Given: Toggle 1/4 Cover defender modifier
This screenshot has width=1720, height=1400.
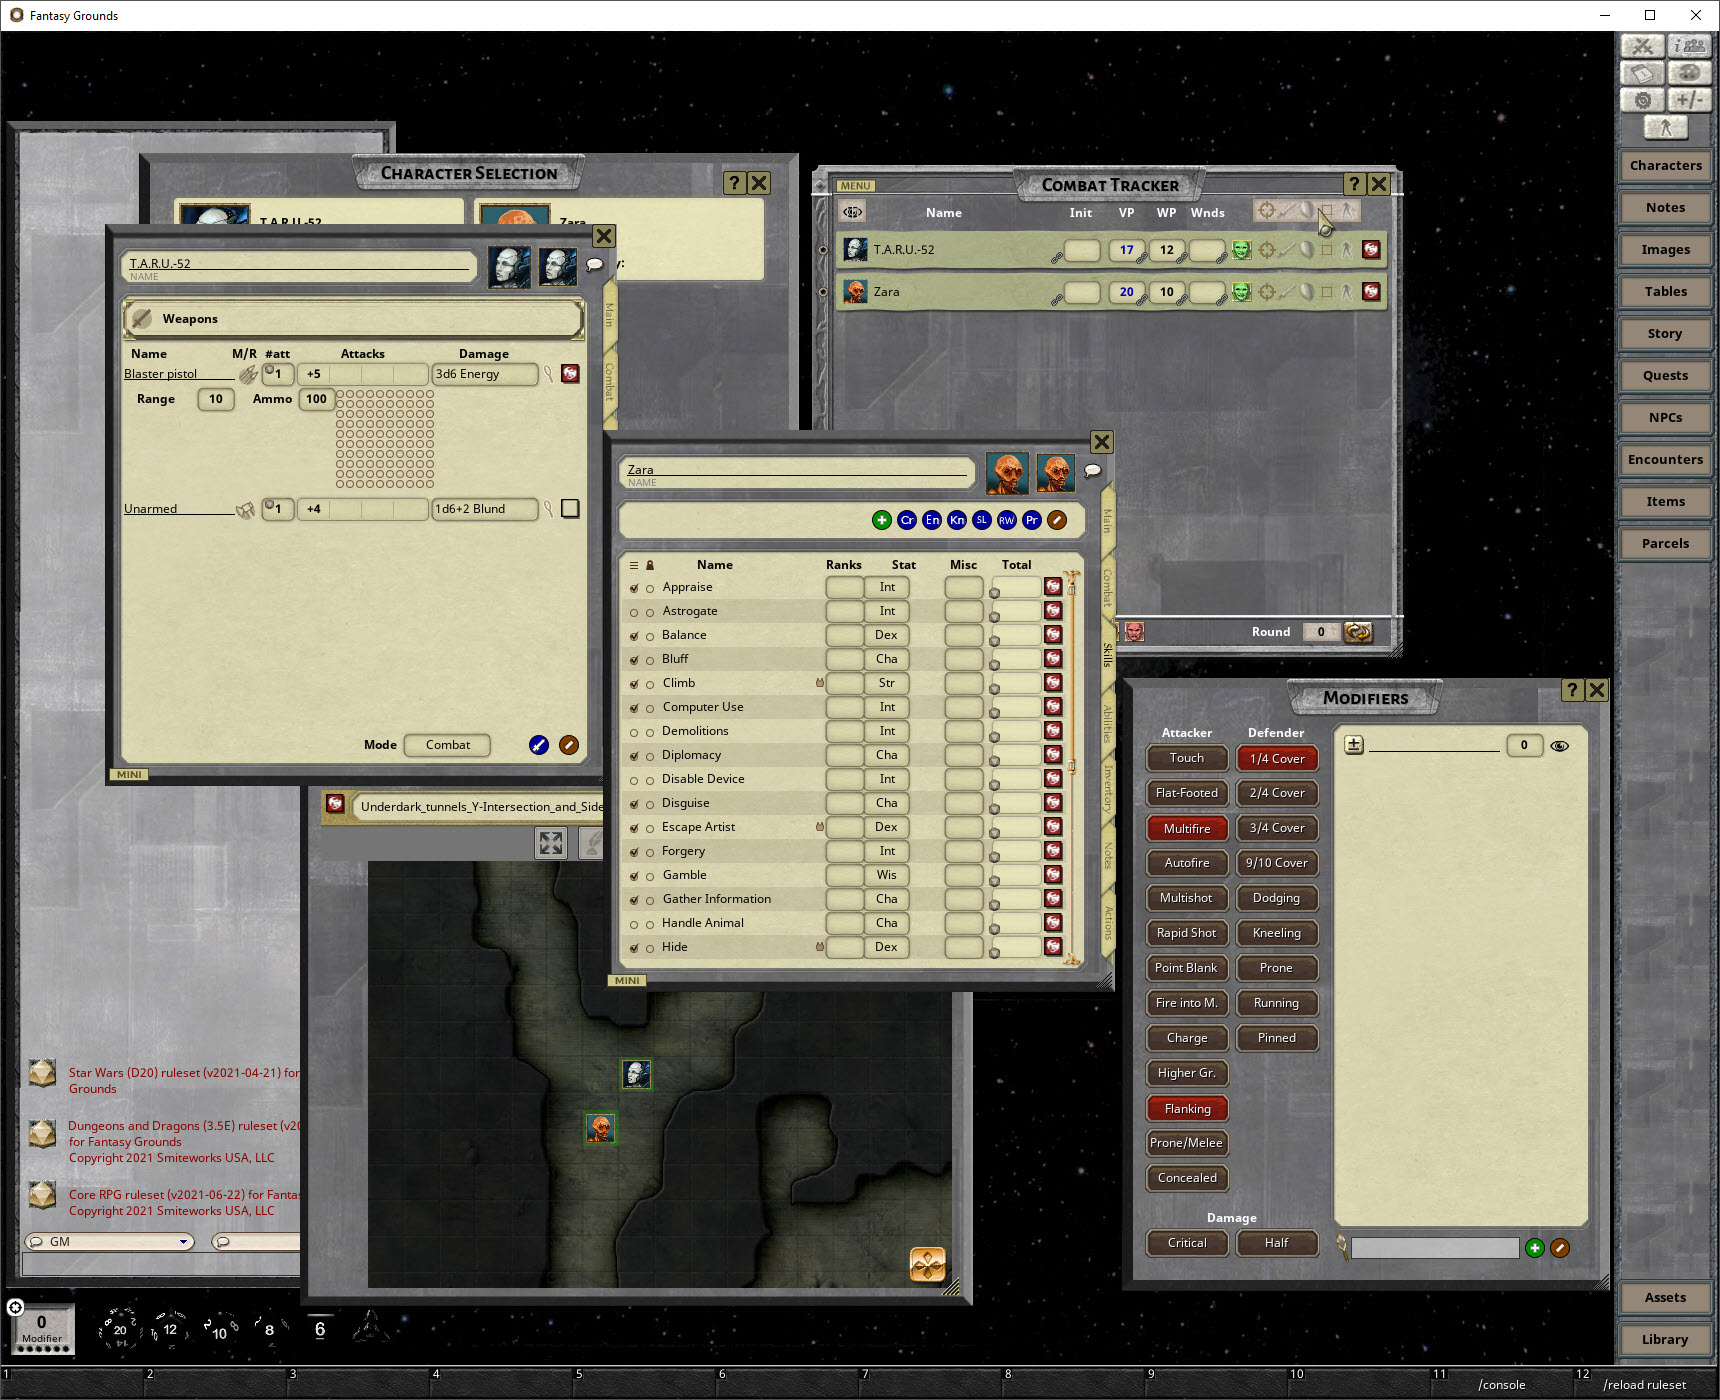Looking at the screenshot, I should click(1277, 759).
